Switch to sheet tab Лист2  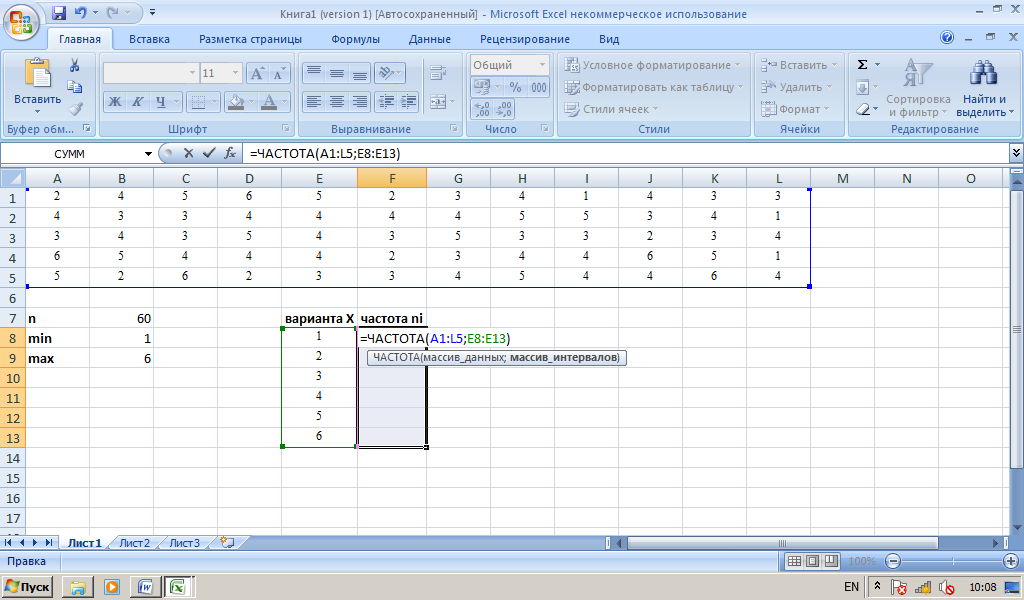(x=135, y=543)
